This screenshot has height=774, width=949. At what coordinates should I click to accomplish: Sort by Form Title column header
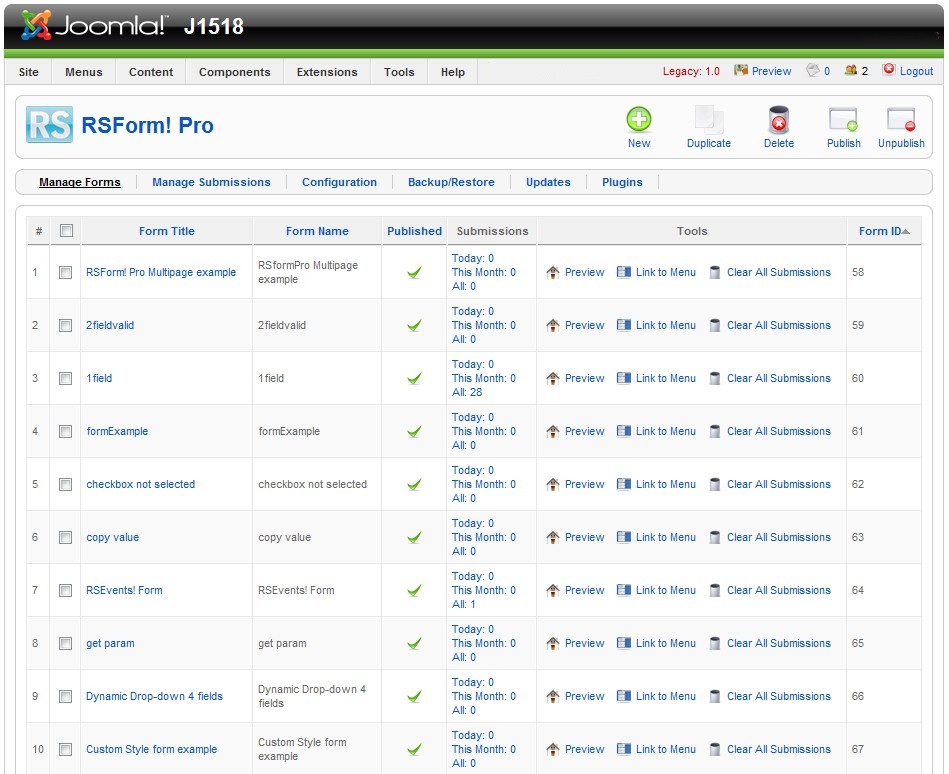click(x=166, y=231)
